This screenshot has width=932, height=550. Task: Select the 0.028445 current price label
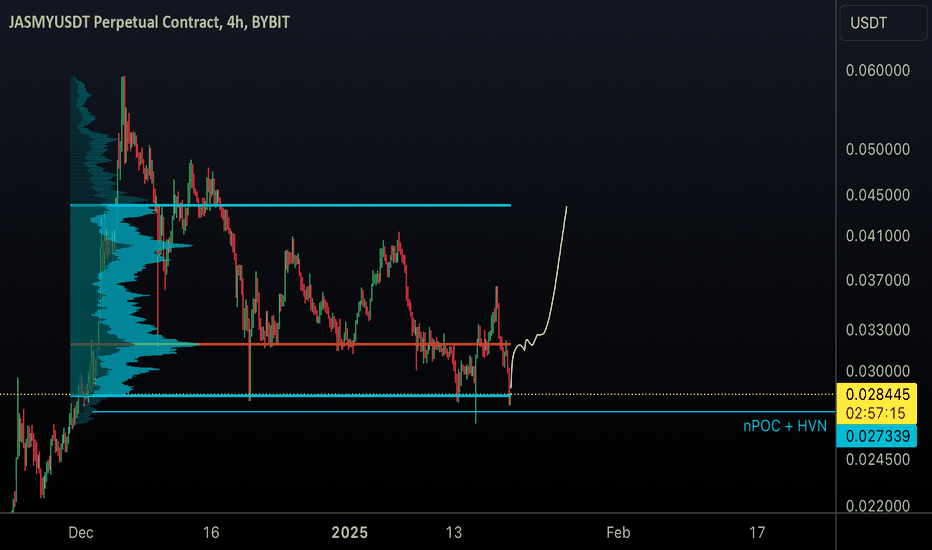[x=877, y=394]
